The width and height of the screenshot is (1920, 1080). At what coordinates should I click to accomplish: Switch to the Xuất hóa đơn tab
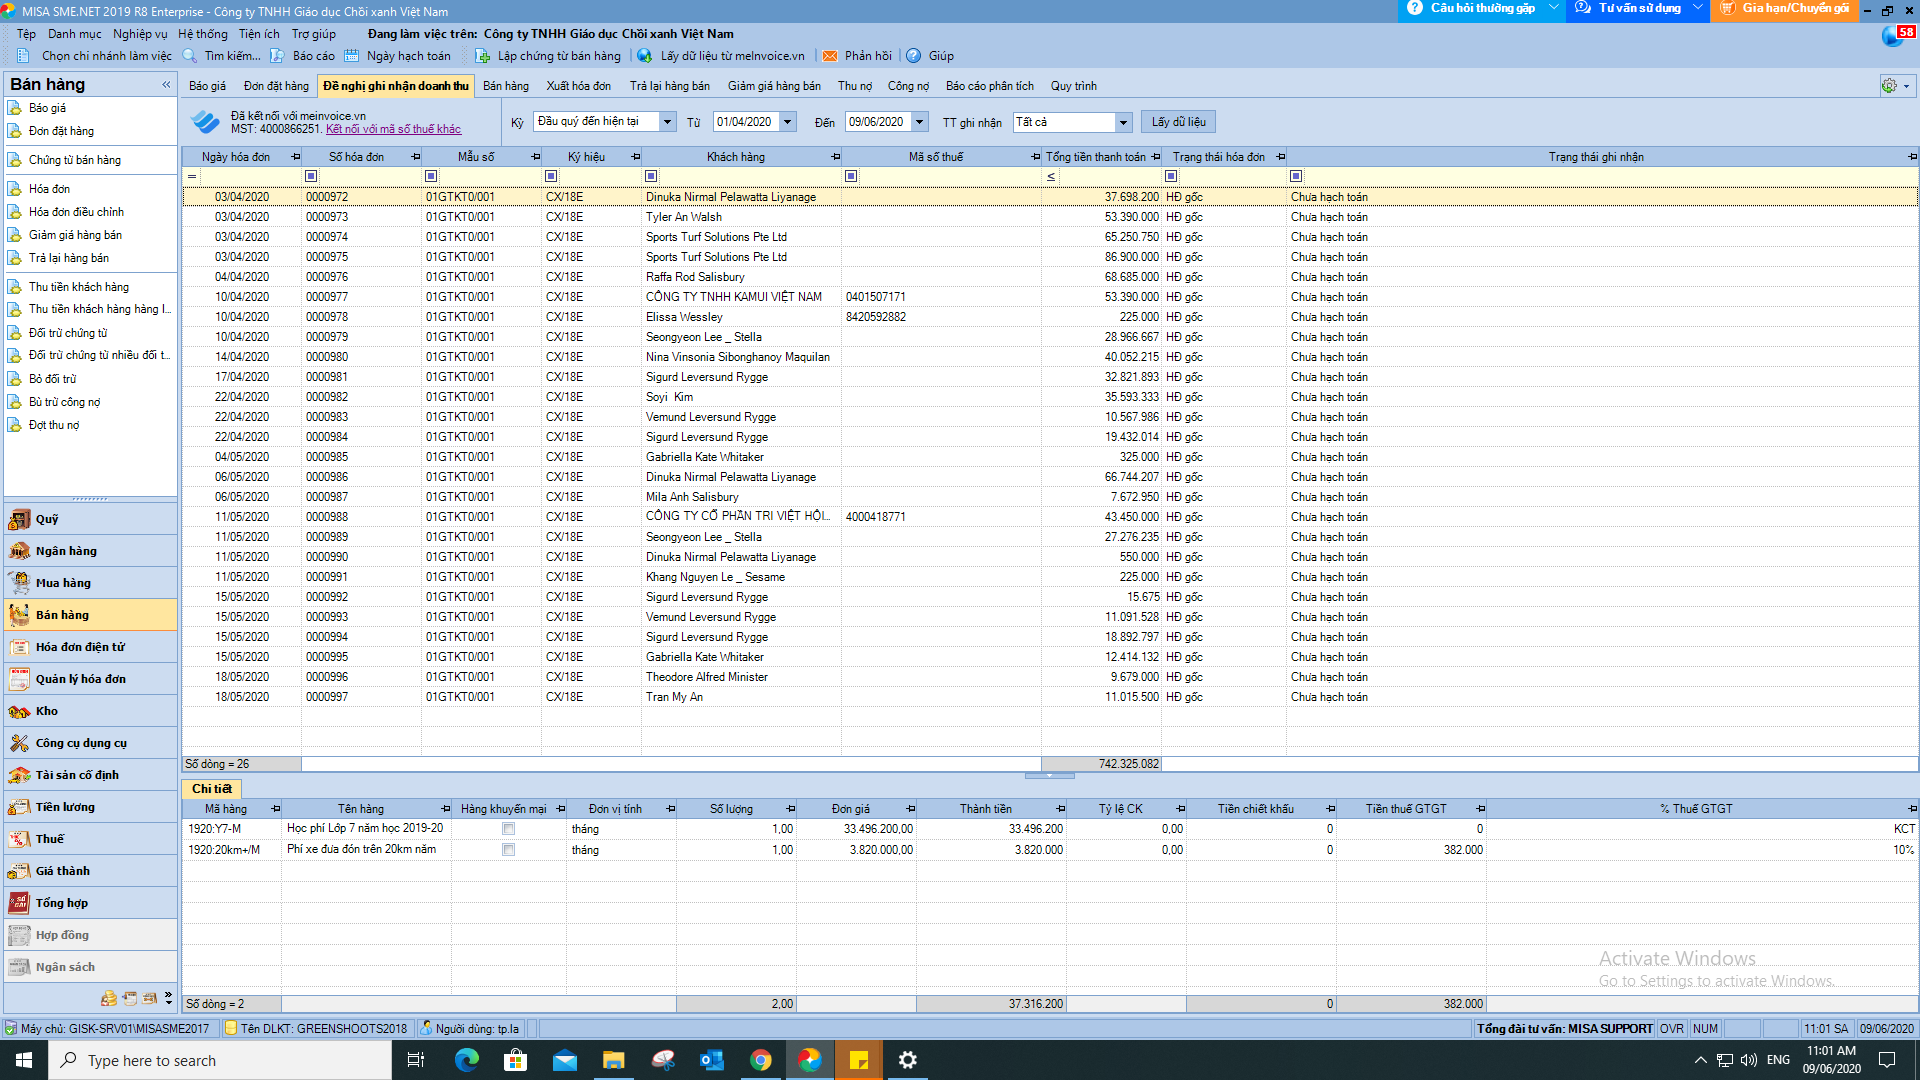[x=578, y=86]
